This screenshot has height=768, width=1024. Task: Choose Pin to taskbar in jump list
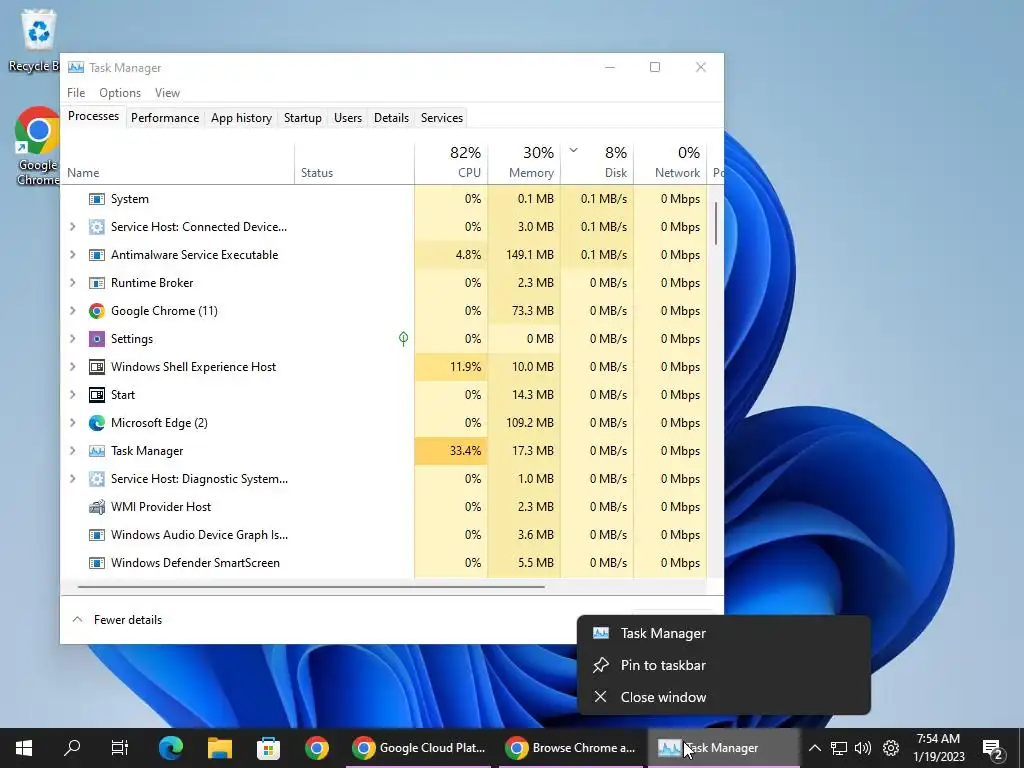tap(724, 665)
